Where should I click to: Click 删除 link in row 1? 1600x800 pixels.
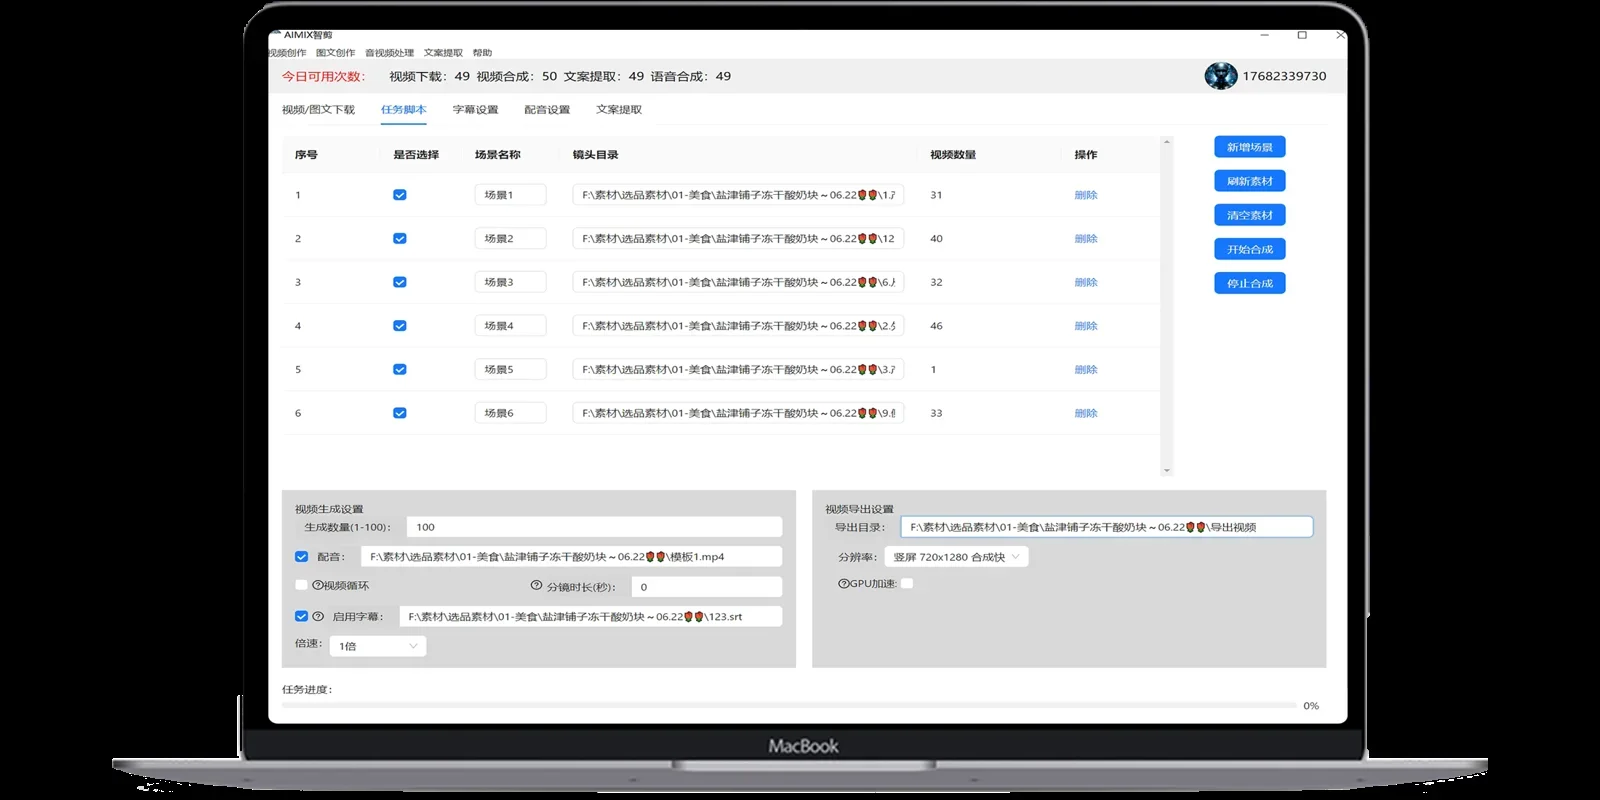point(1086,195)
